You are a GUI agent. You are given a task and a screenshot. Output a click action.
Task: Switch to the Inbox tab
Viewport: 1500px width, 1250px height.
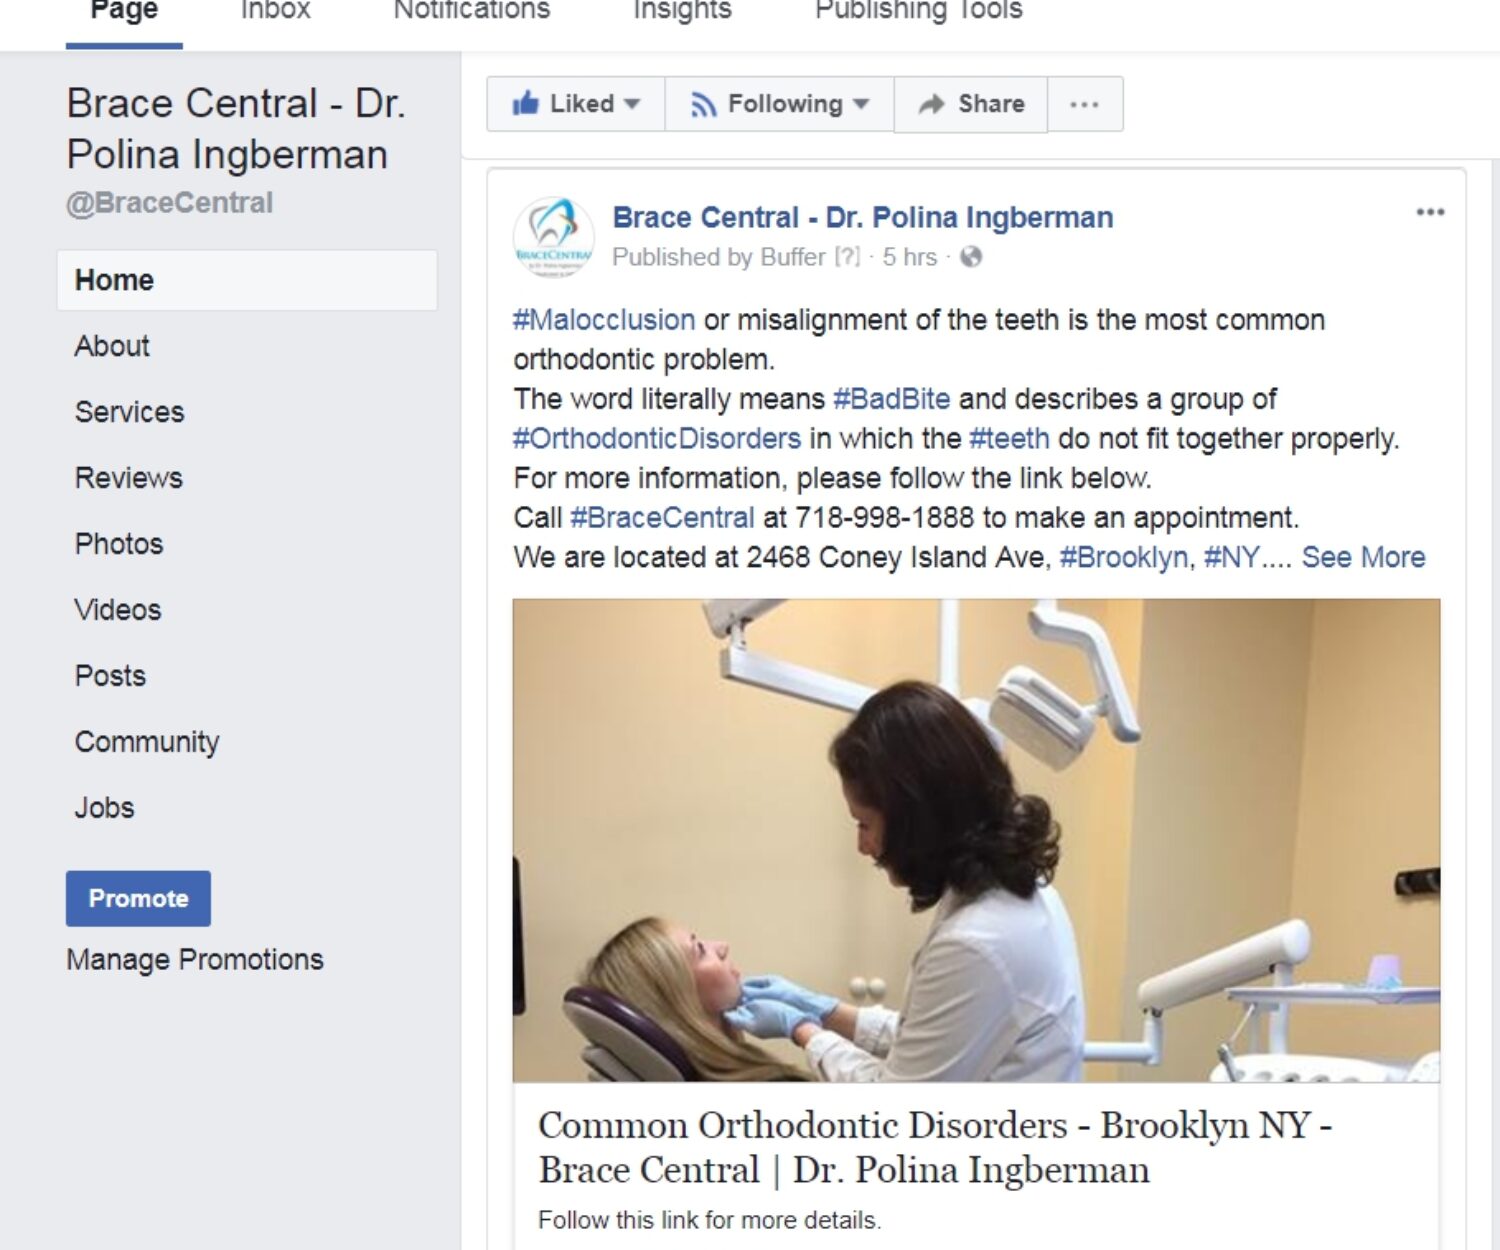275,10
